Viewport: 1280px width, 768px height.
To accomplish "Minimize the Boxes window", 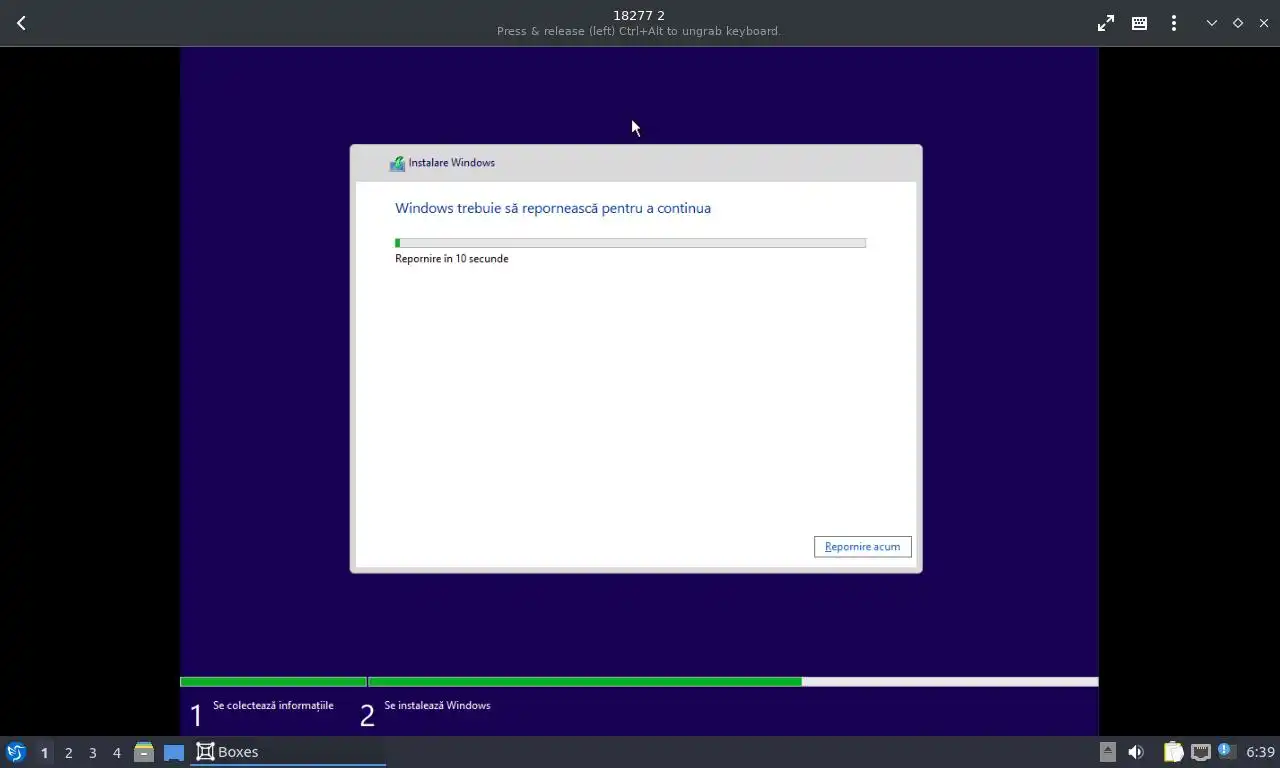I will pyautogui.click(x=1211, y=23).
